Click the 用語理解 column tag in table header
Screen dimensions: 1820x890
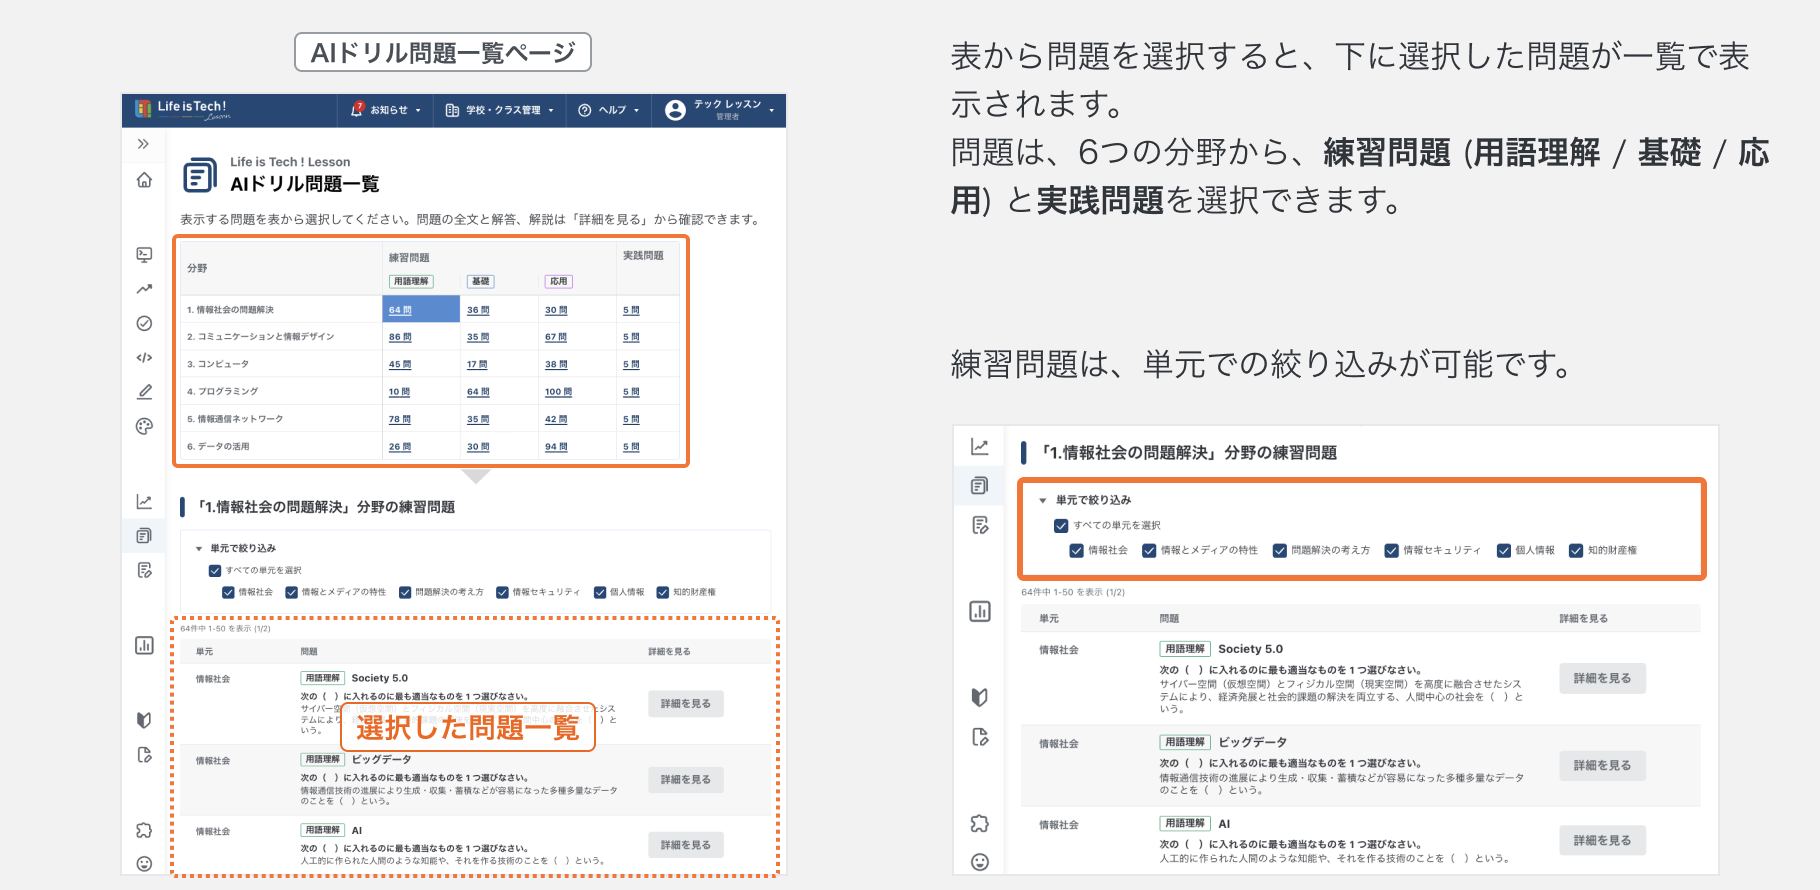click(x=411, y=281)
